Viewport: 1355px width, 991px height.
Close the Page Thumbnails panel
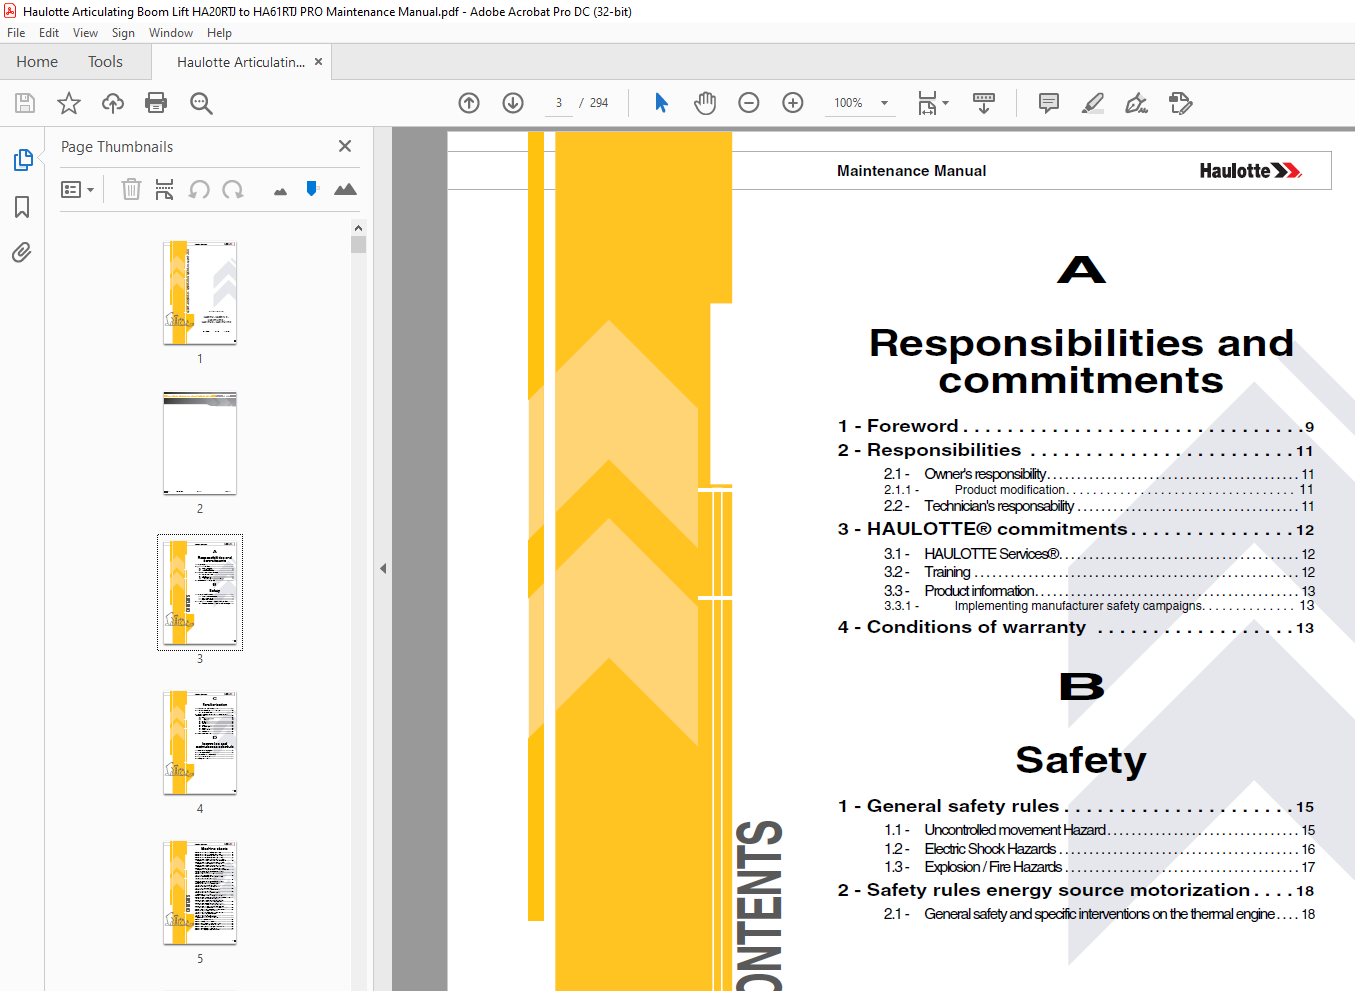pyautogui.click(x=345, y=146)
